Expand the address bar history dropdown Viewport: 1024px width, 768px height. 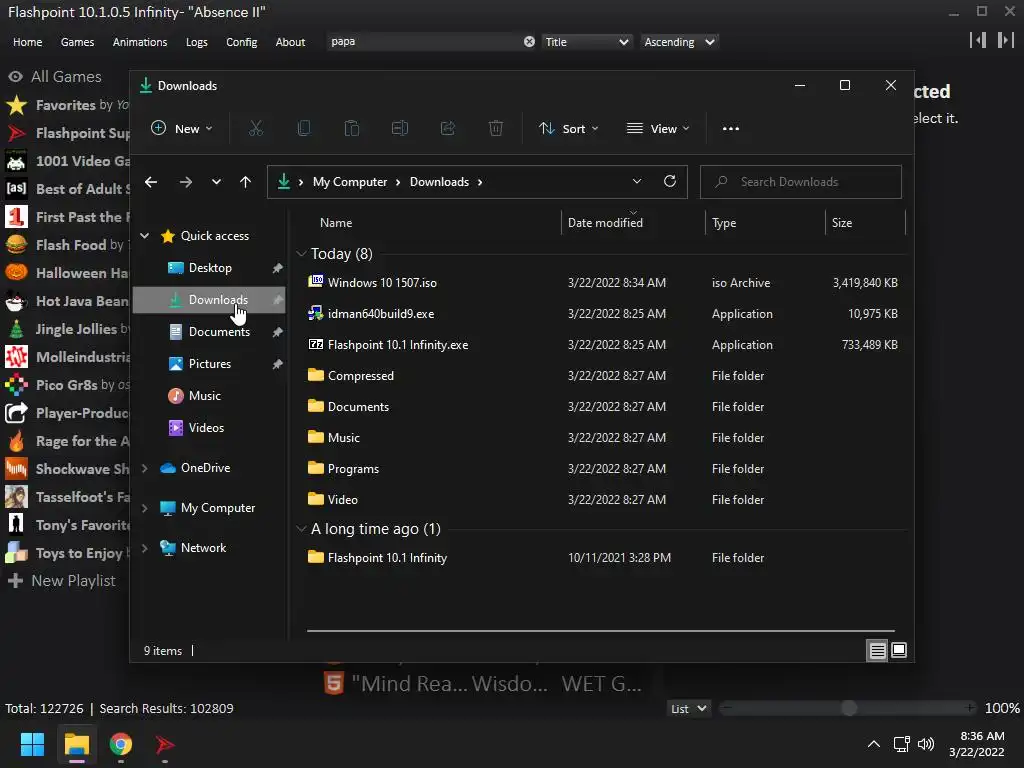(637, 182)
